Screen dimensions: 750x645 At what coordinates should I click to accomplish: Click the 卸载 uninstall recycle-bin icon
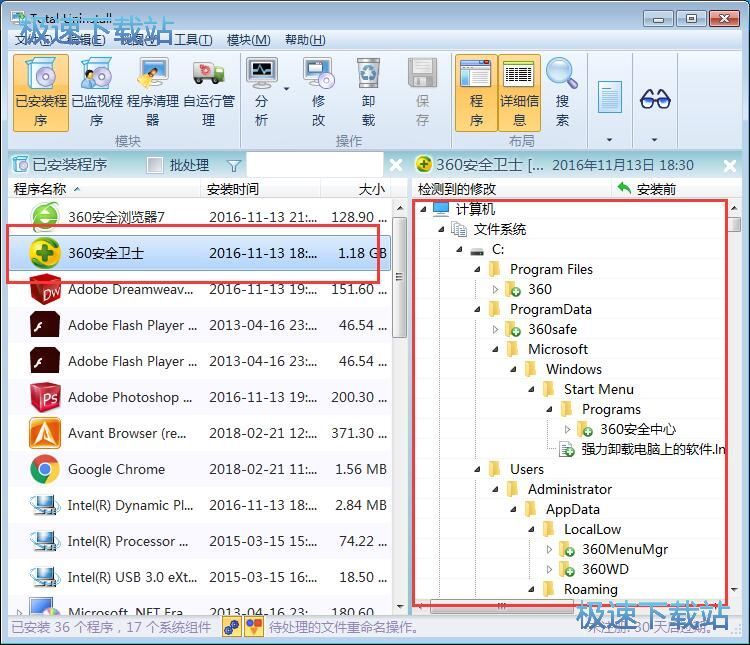tap(368, 74)
